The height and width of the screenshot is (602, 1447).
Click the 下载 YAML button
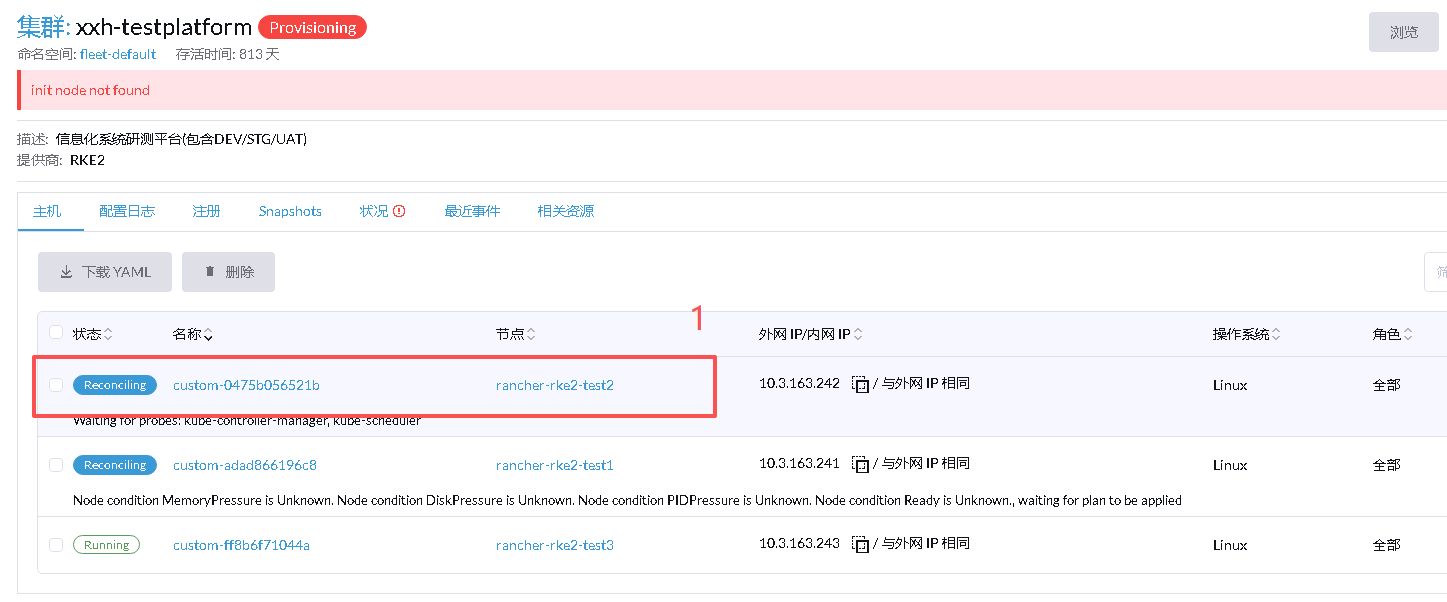tap(105, 272)
